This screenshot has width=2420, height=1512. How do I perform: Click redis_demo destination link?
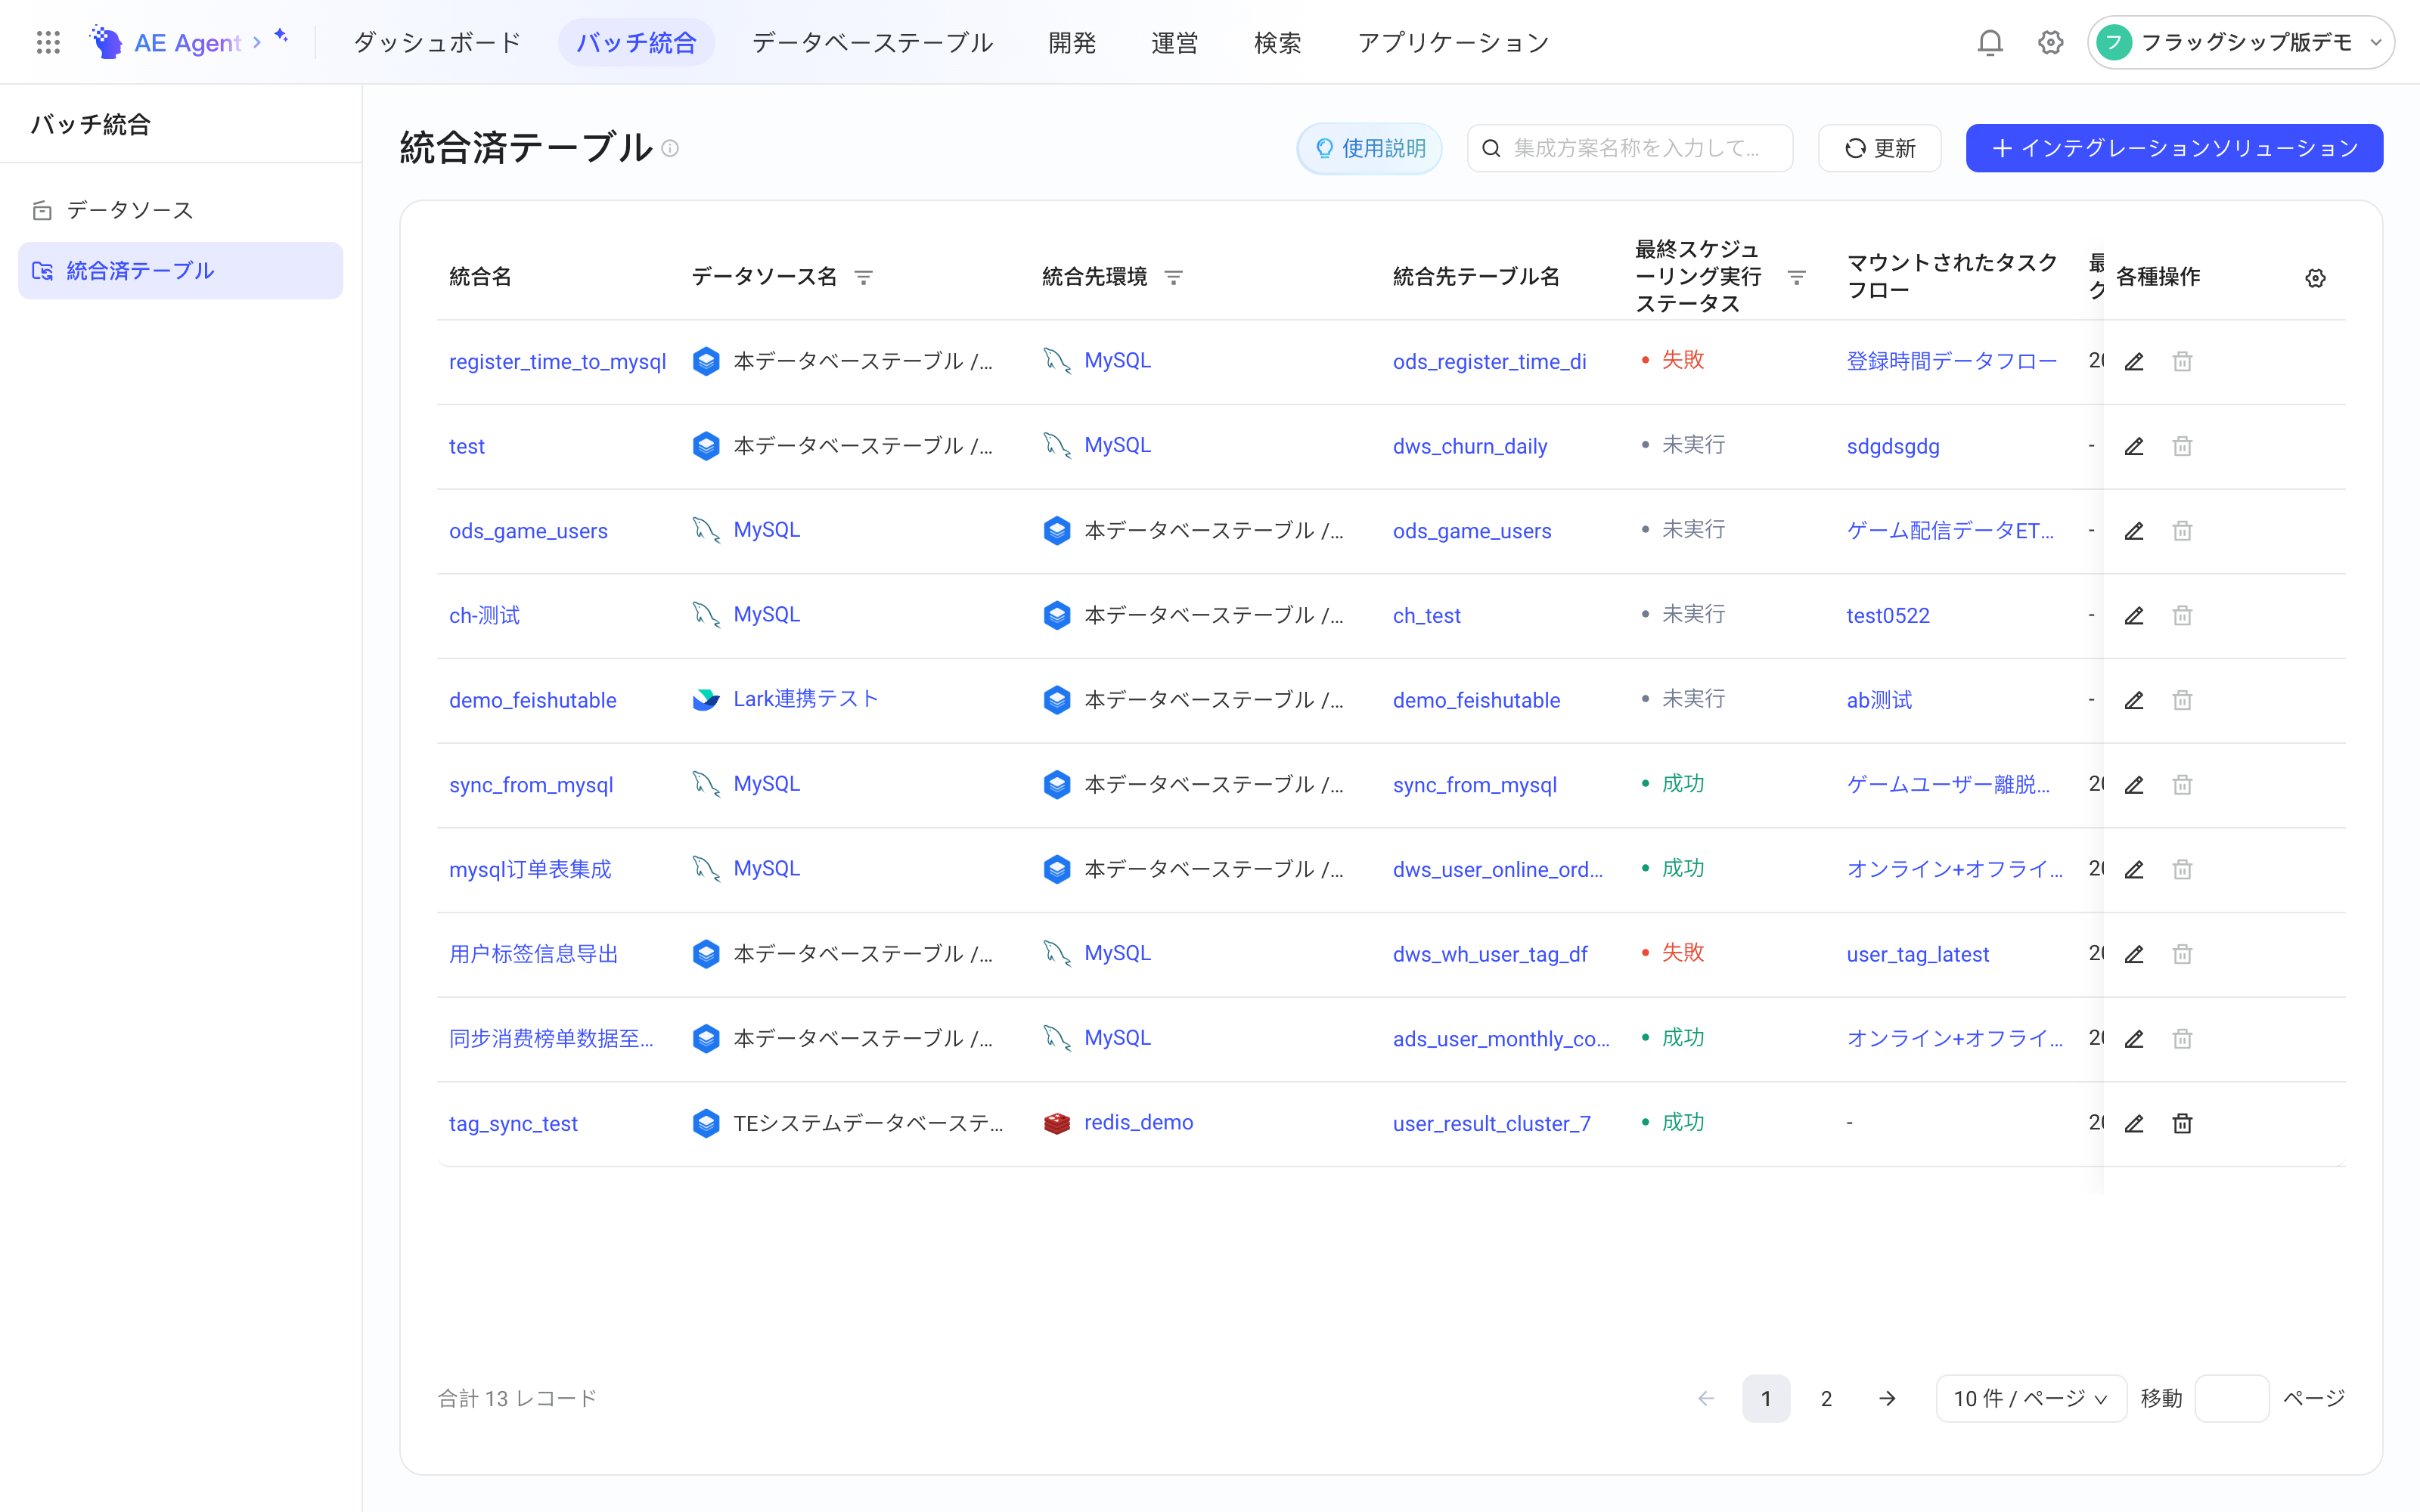click(1138, 1122)
